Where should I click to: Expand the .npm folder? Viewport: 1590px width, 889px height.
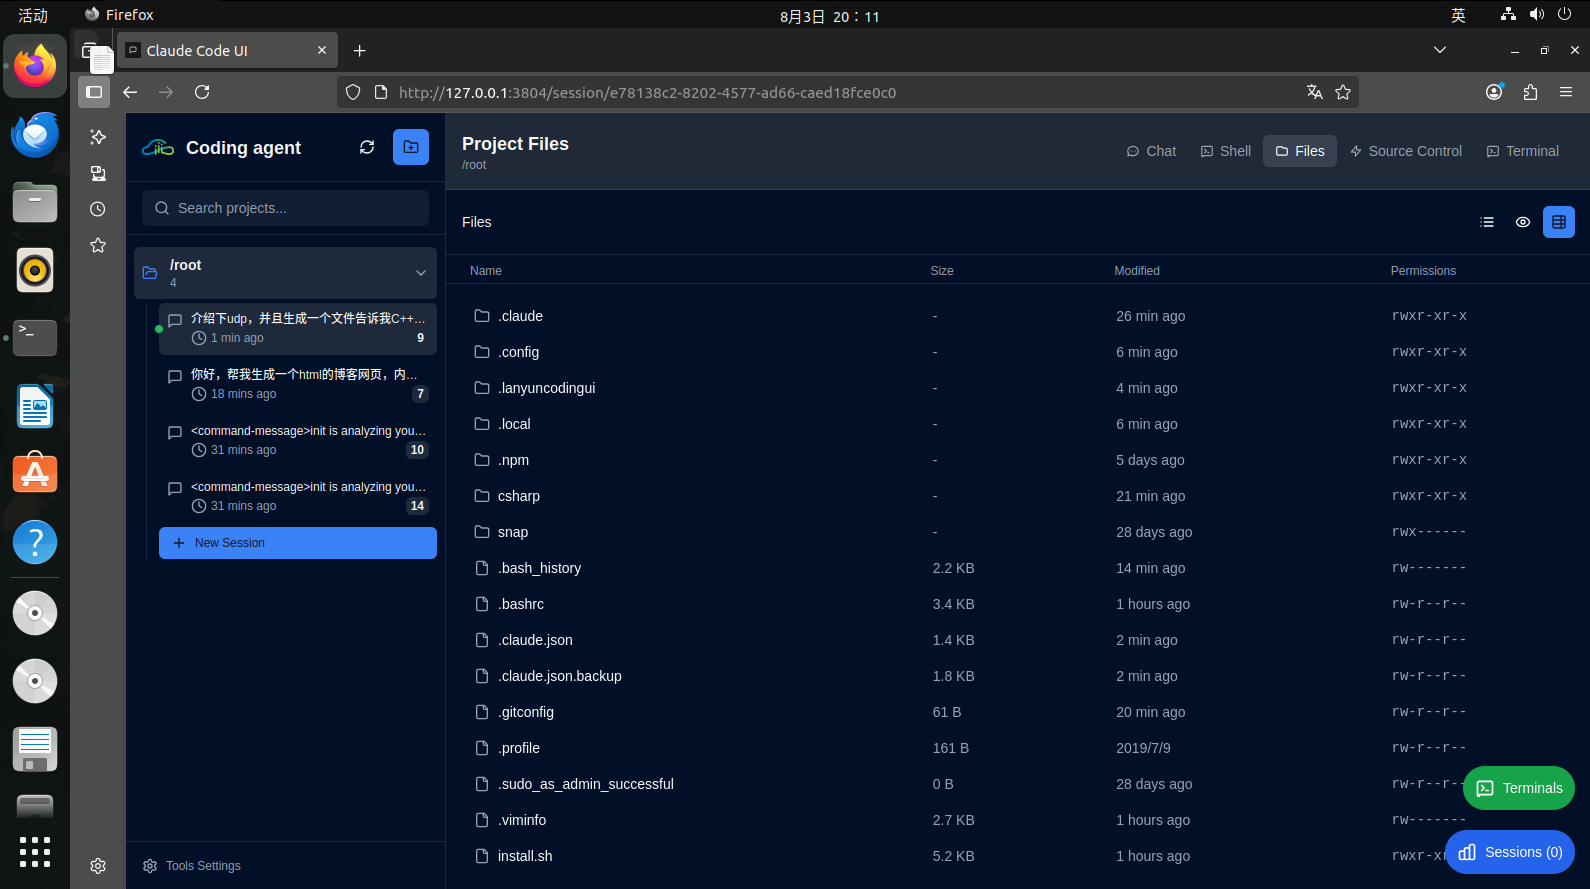tap(513, 460)
